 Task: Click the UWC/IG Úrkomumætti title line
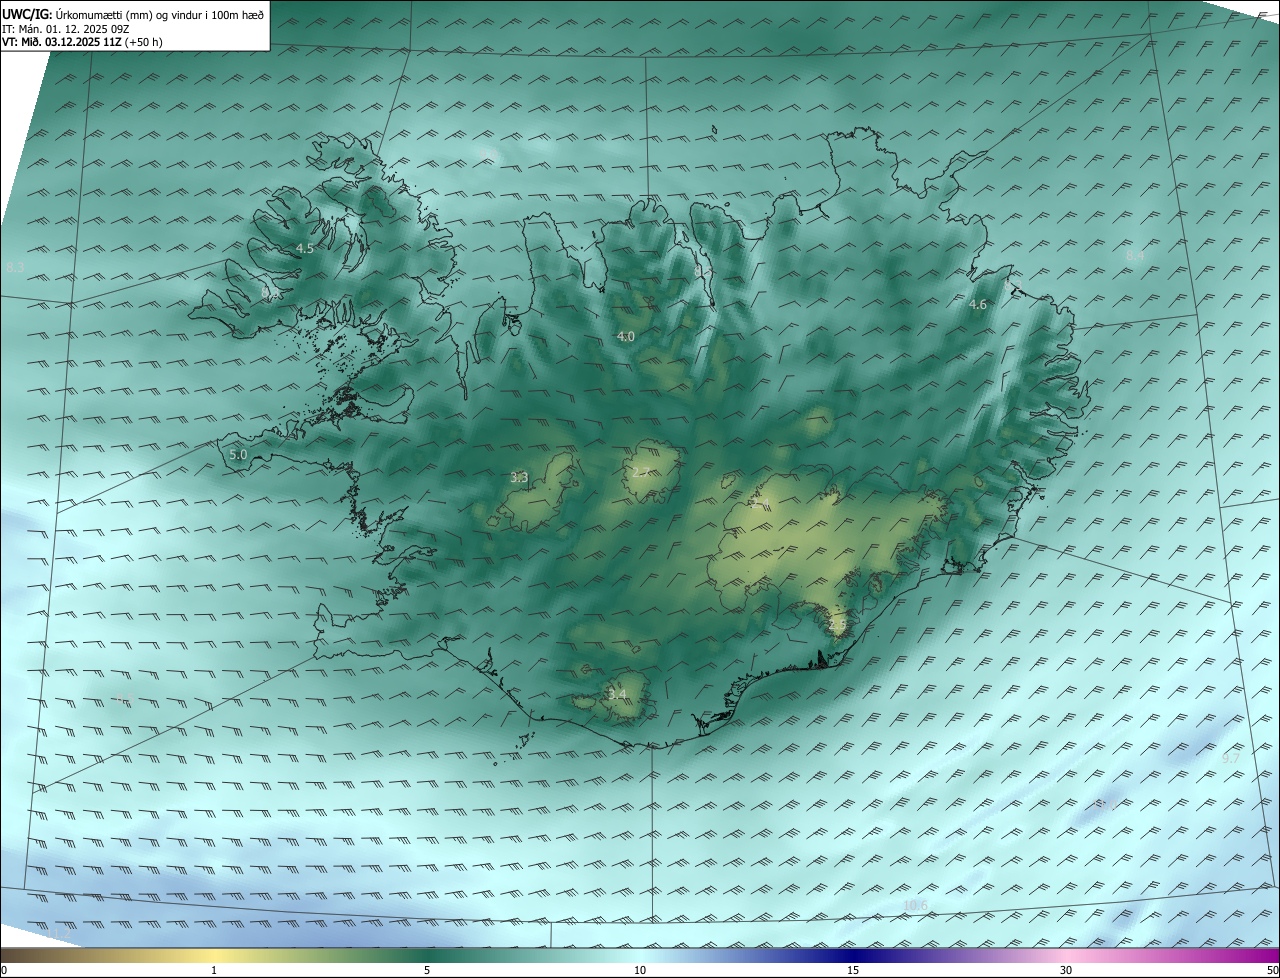(133, 15)
